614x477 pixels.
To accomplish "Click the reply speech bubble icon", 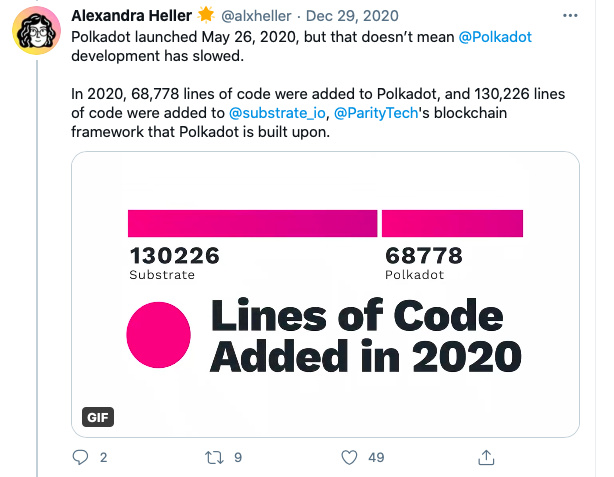I will pyautogui.click(x=80, y=457).
